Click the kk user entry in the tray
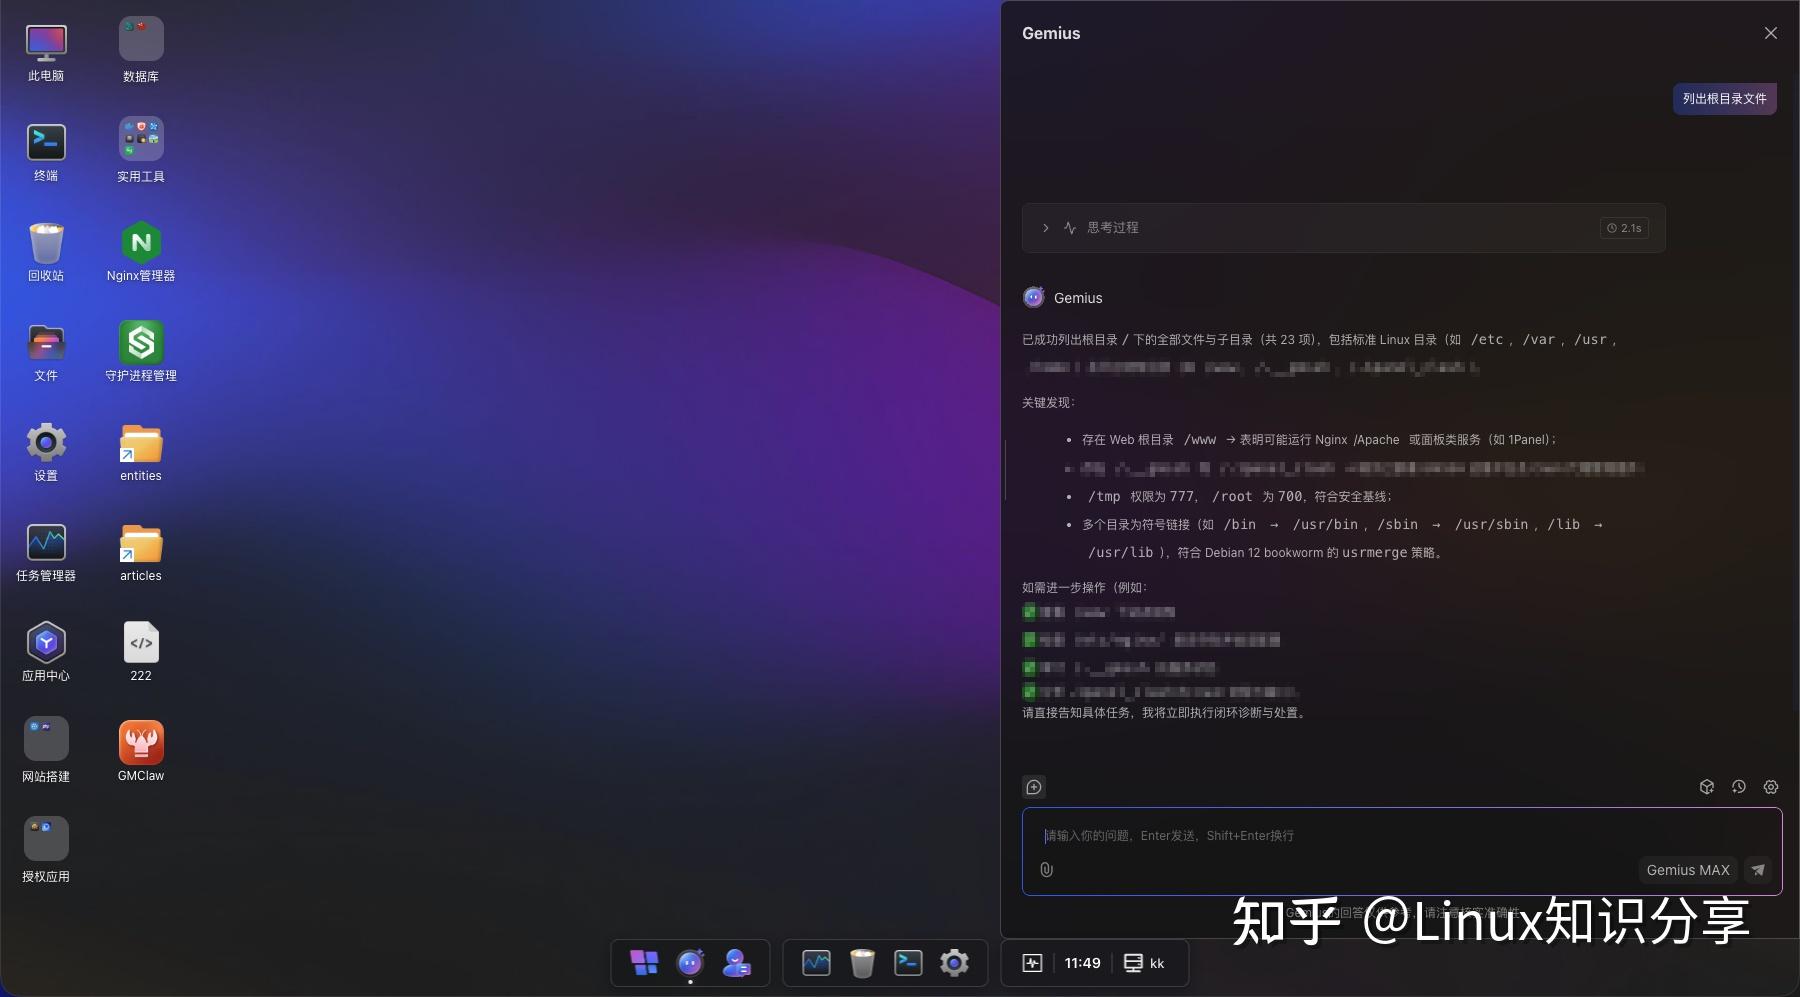Screen dimensions: 1800x997 [x=1144, y=963]
